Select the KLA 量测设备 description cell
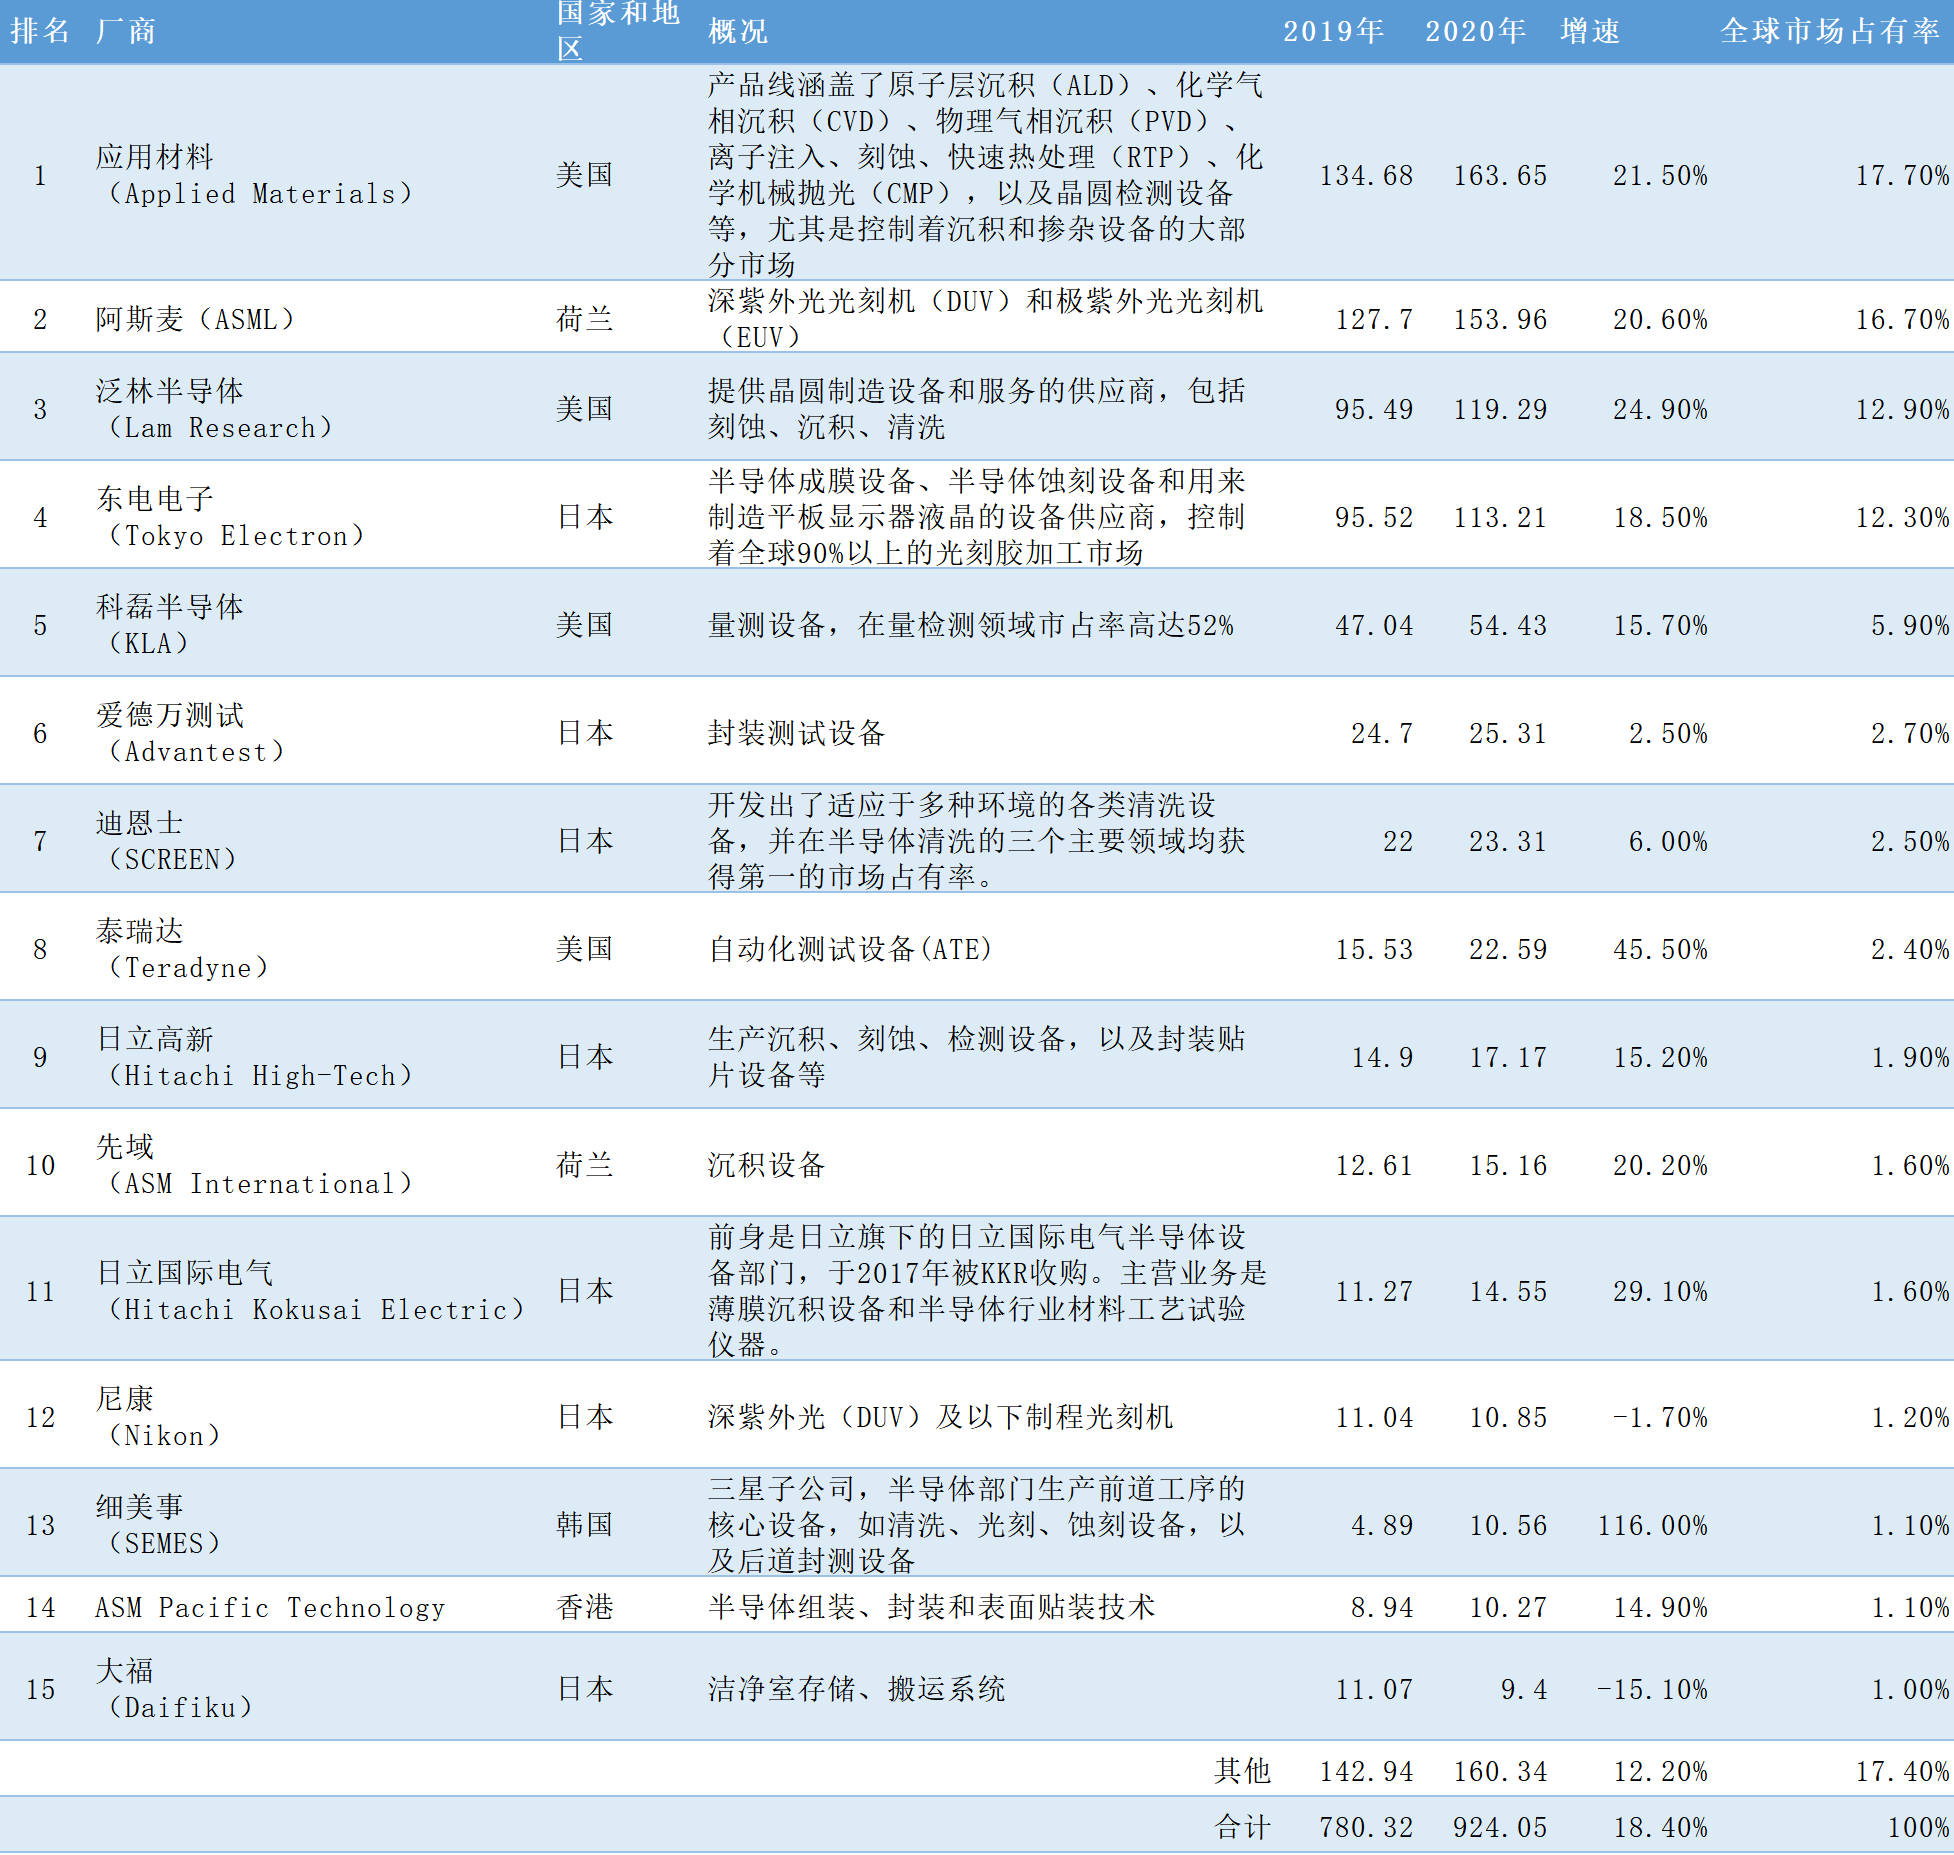1954x1855 pixels. (971, 625)
